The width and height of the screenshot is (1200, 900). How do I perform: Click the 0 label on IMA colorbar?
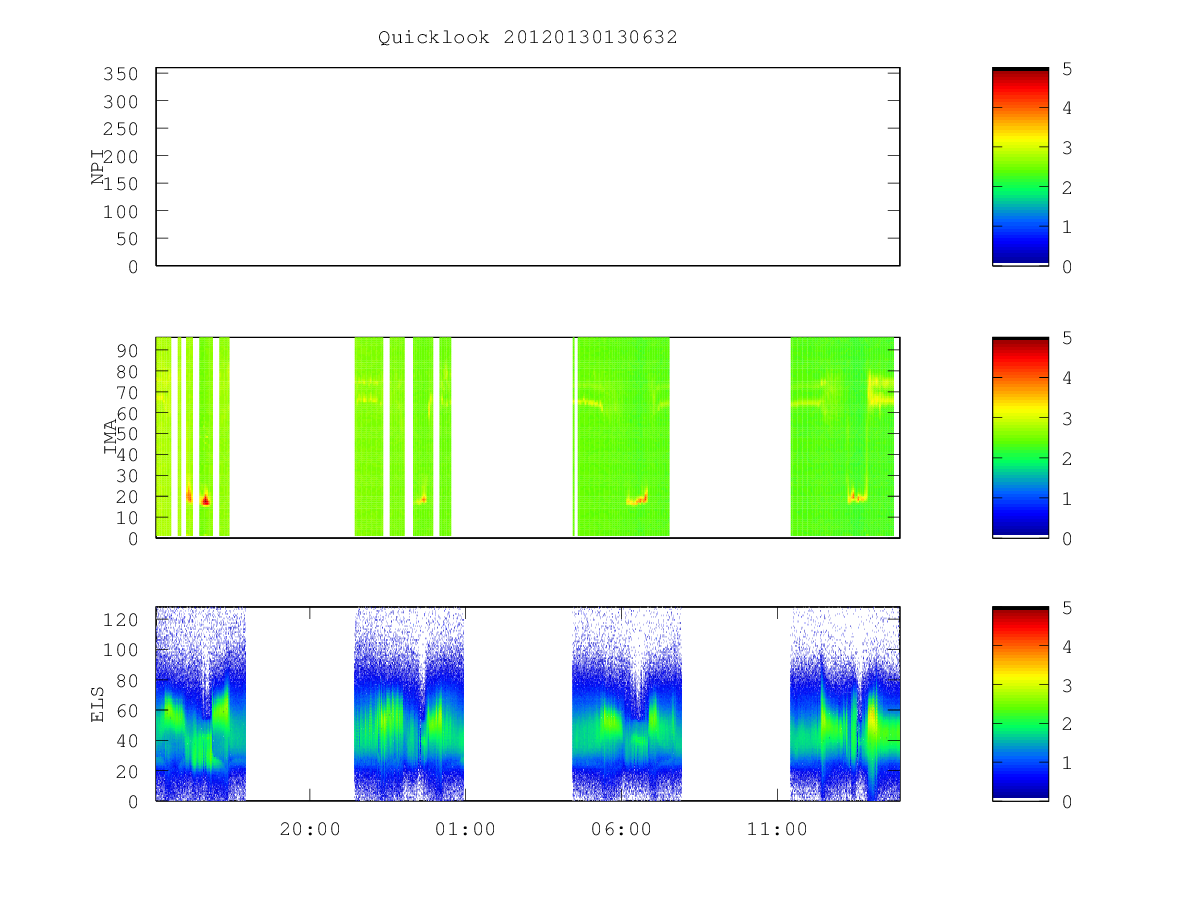1067,538
